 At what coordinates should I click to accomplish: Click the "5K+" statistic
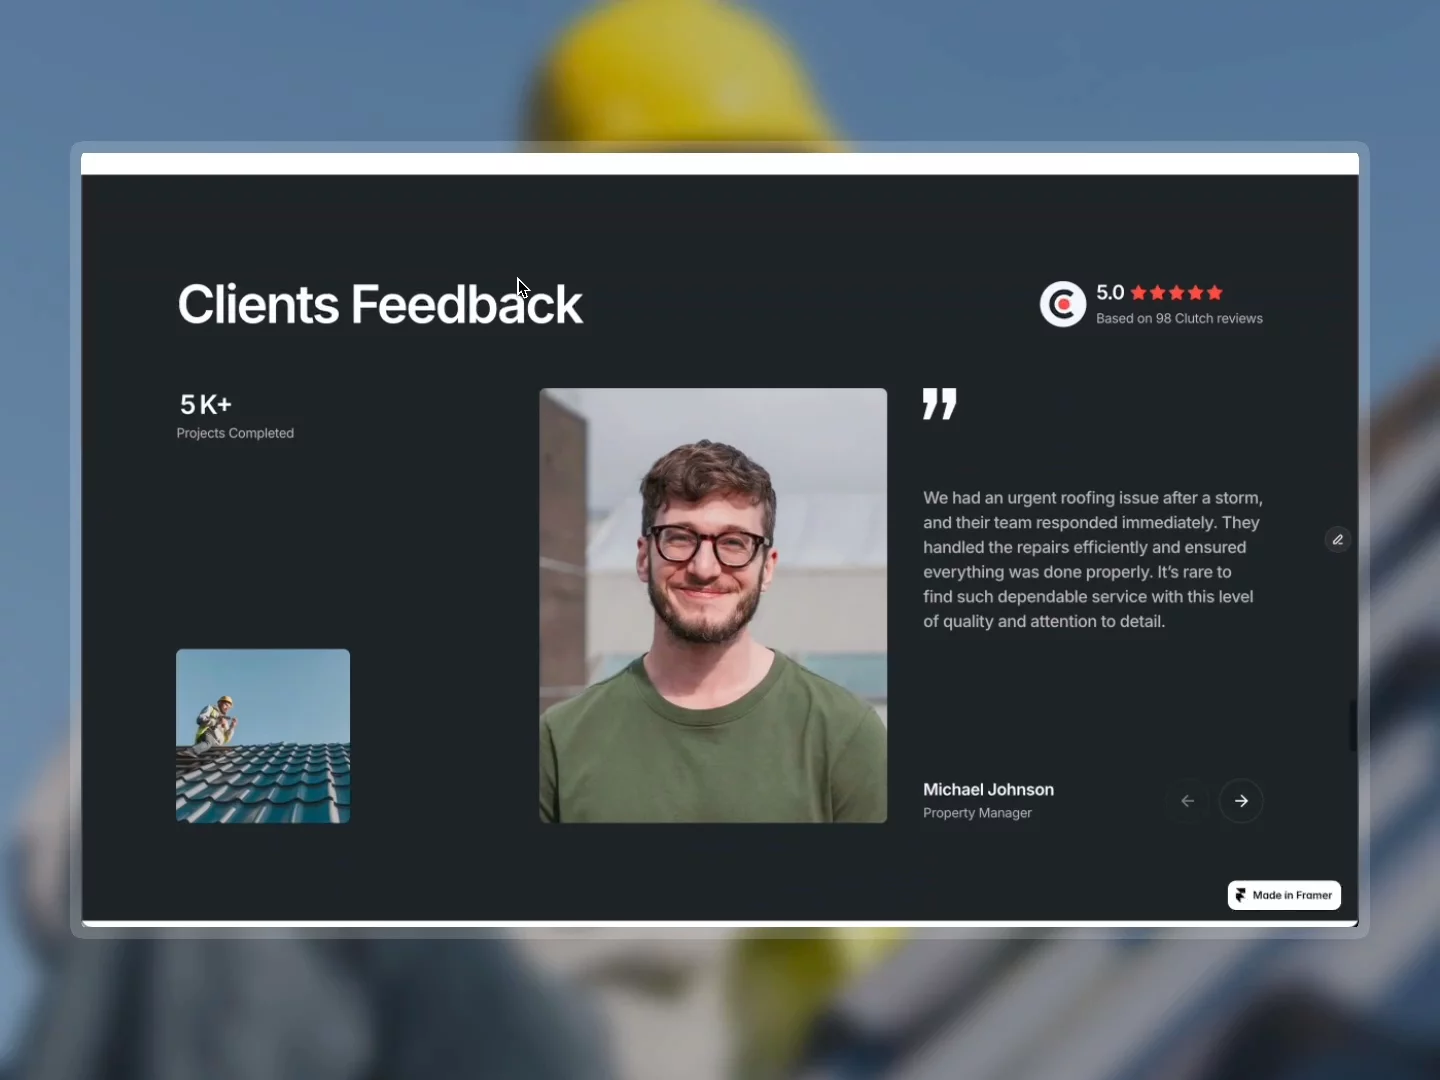[x=206, y=404]
